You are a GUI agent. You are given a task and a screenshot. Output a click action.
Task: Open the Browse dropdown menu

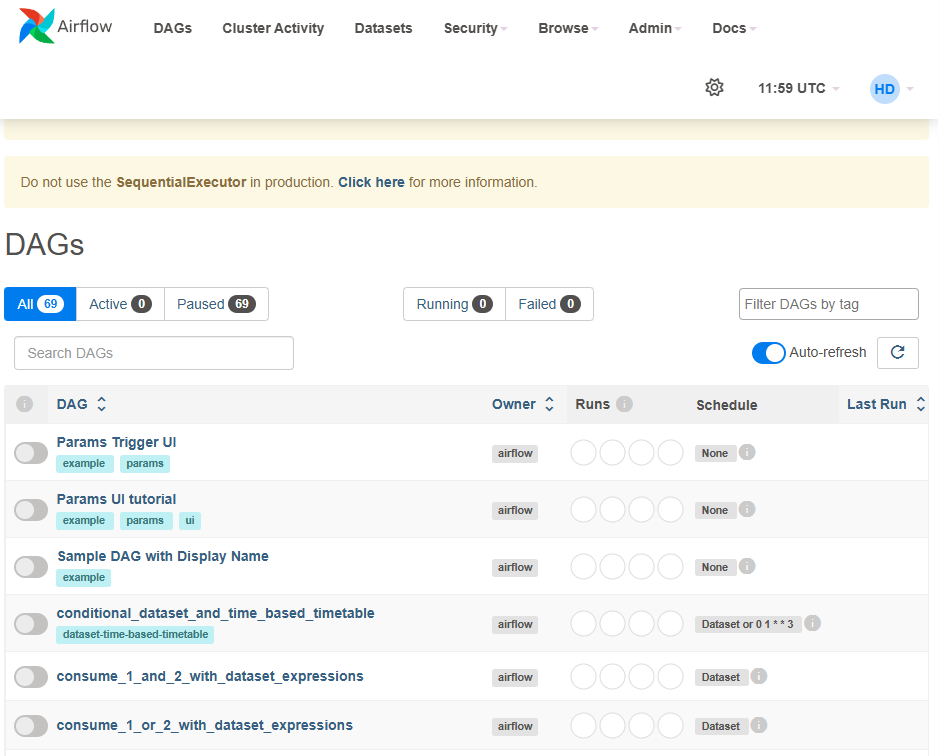click(568, 28)
